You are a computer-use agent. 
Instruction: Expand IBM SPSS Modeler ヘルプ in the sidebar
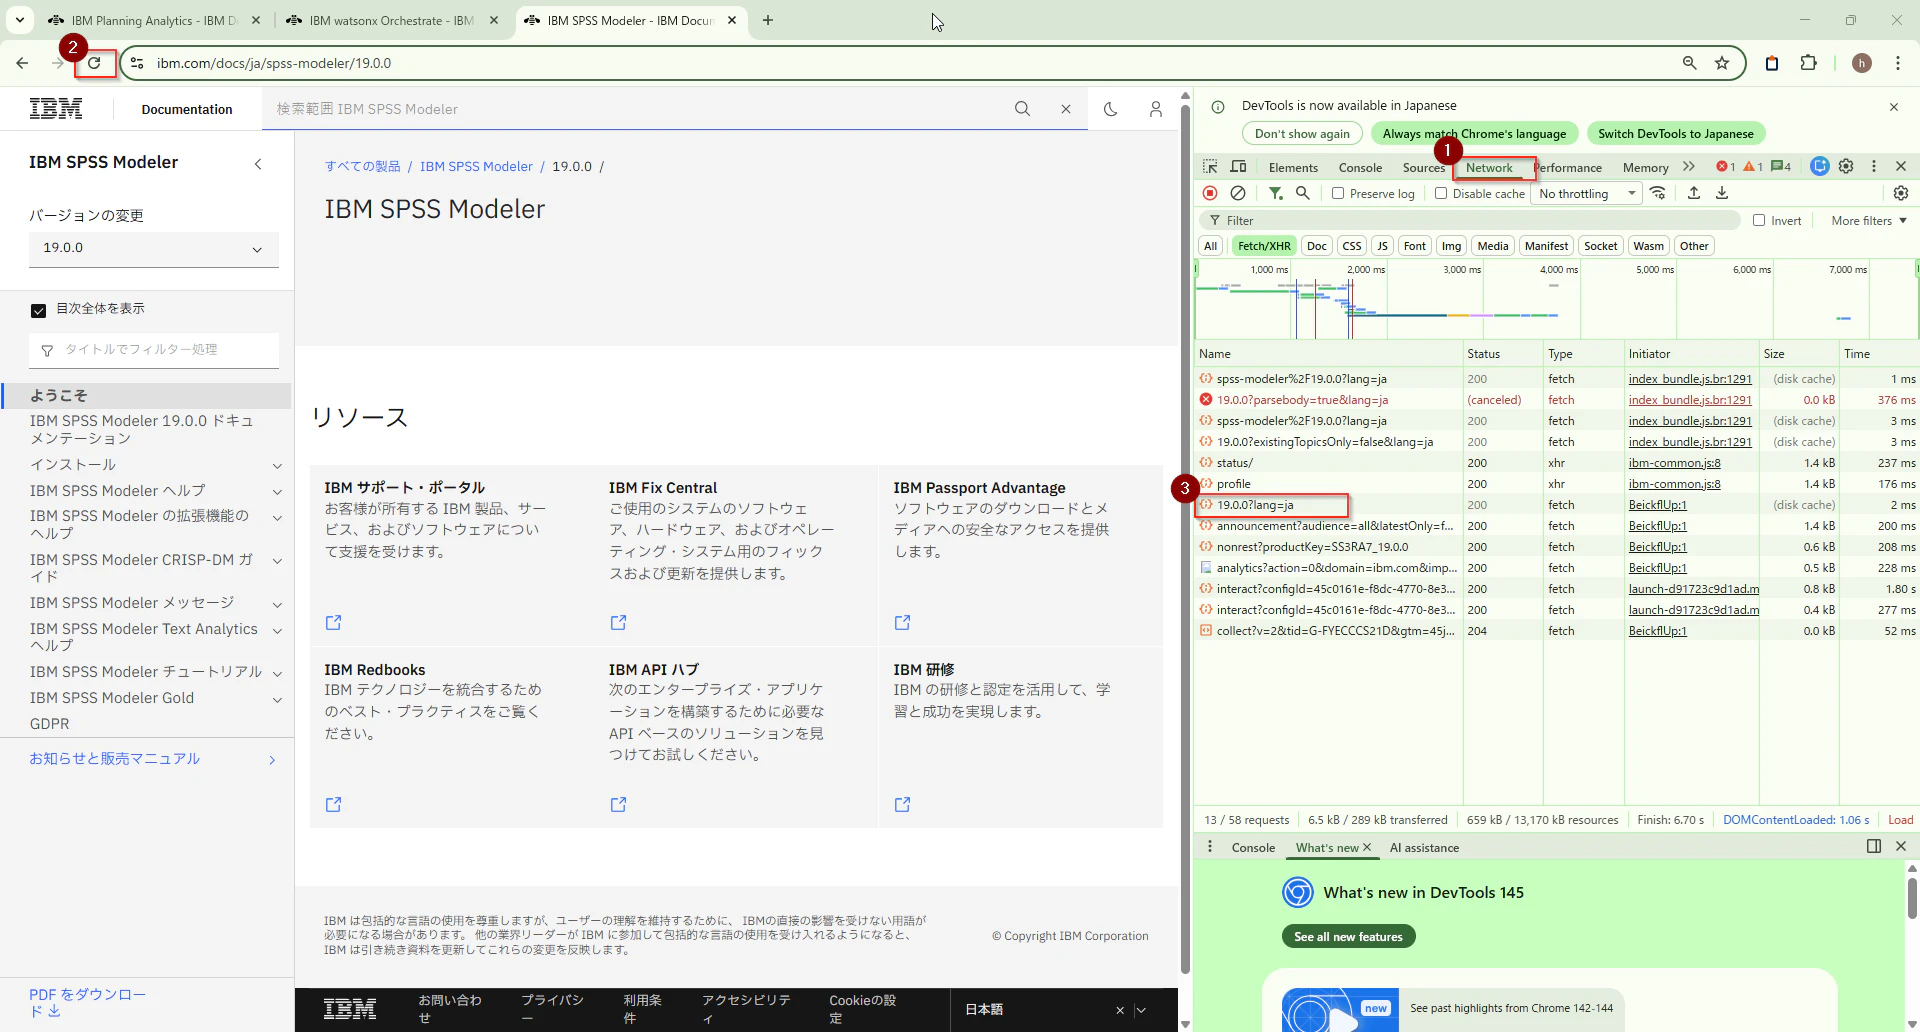click(277, 491)
